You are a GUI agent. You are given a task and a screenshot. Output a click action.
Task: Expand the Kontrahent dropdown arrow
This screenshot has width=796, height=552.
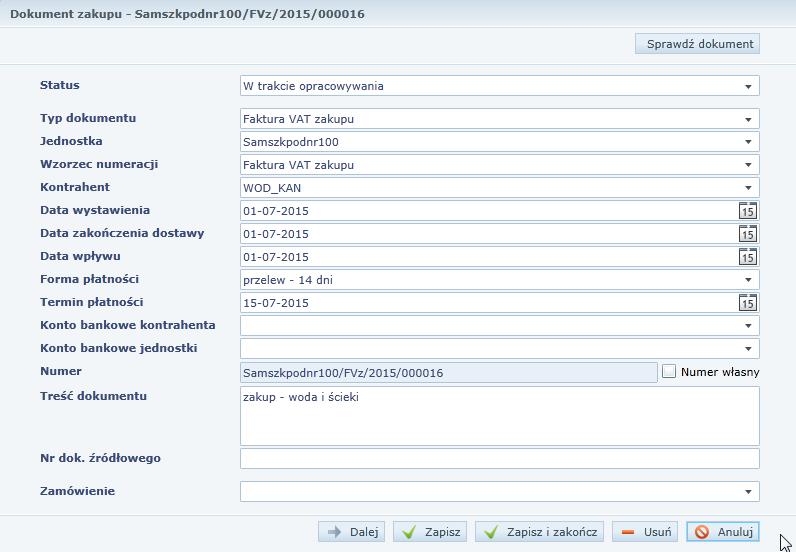click(x=748, y=188)
